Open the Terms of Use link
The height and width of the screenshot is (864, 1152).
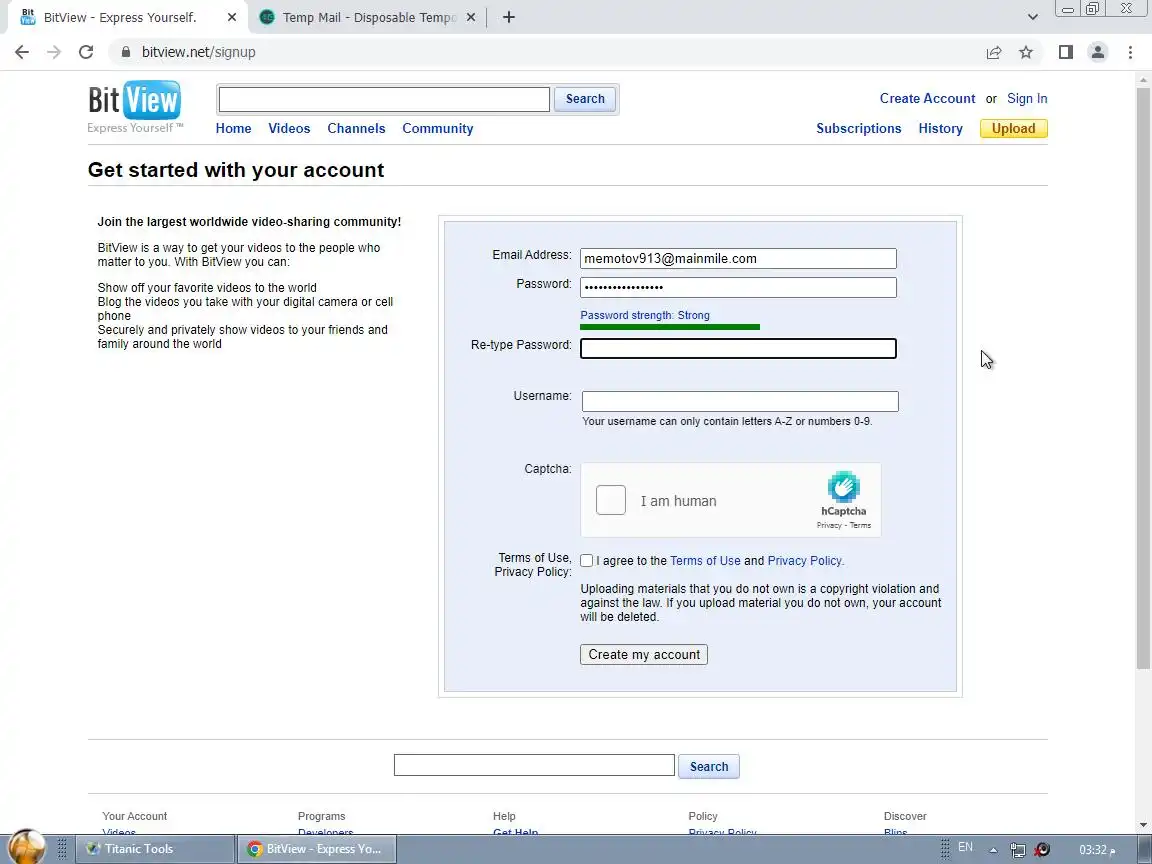click(x=705, y=561)
